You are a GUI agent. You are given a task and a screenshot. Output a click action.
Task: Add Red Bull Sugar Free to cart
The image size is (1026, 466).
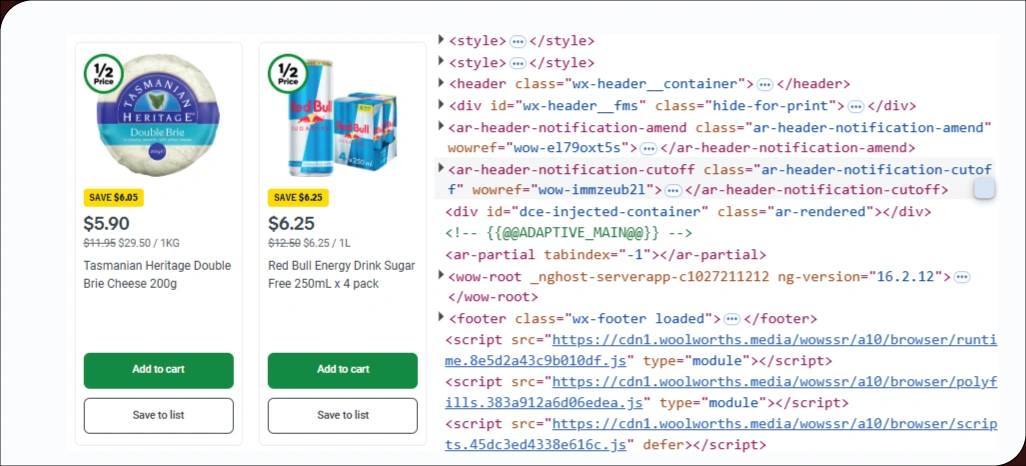[342, 370]
